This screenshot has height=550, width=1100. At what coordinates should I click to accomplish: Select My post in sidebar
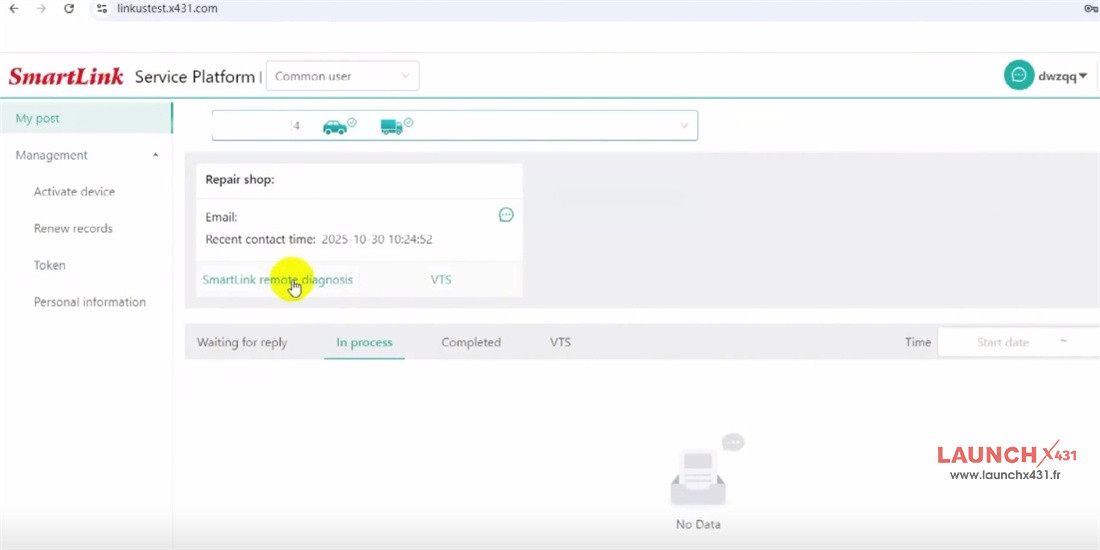(x=86, y=119)
